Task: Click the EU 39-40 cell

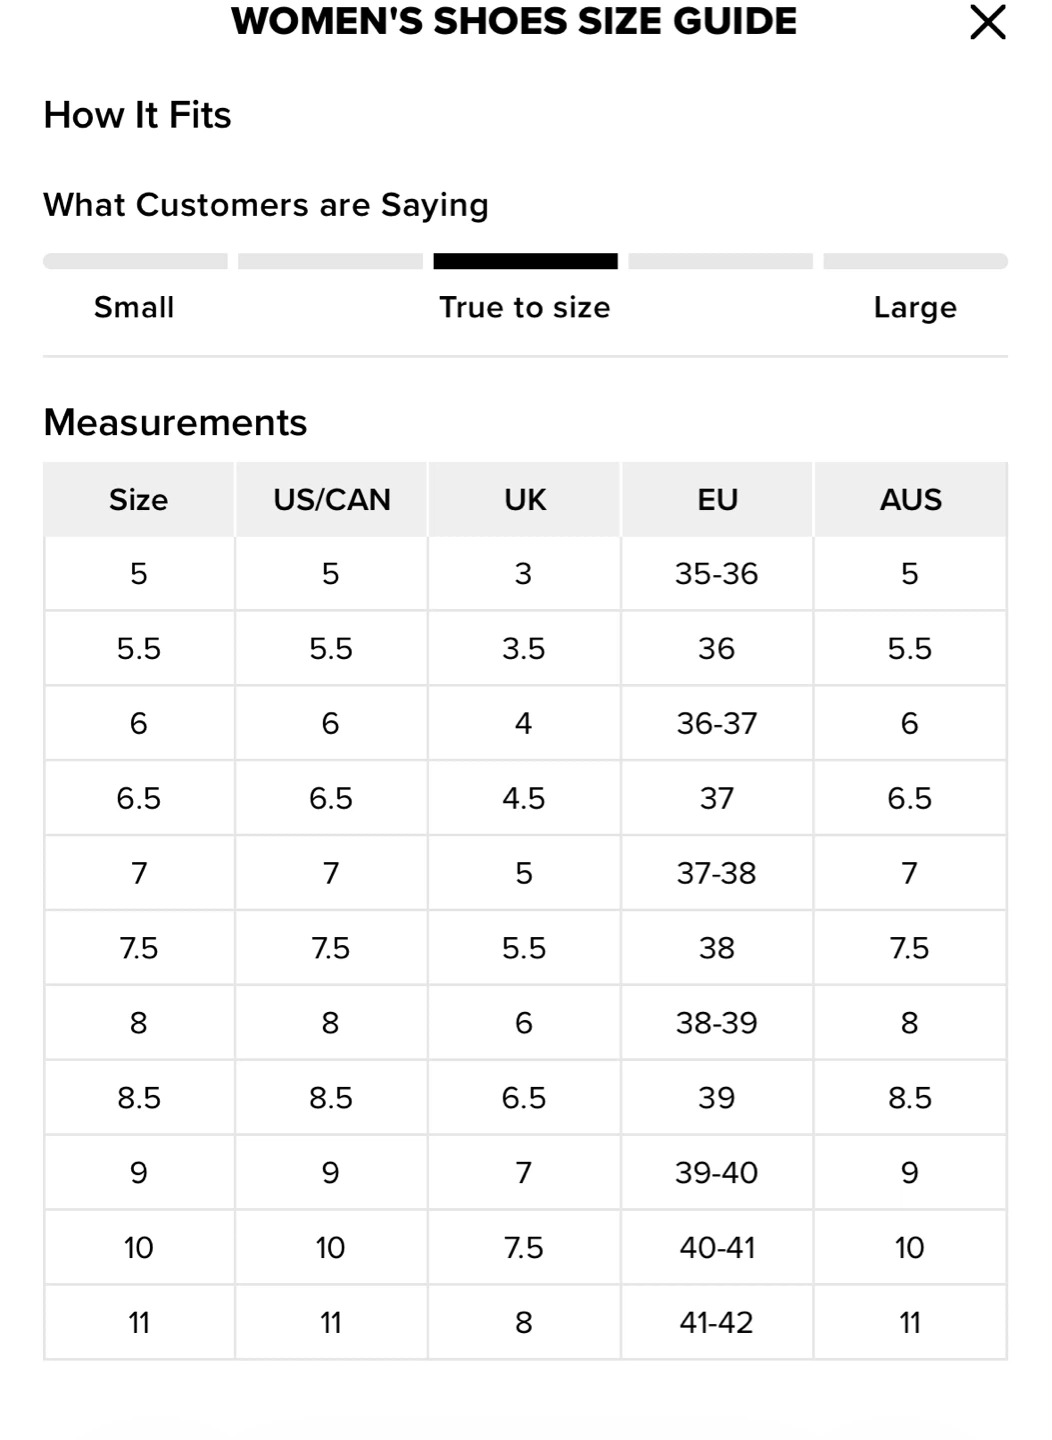Action: pos(717,1172)
